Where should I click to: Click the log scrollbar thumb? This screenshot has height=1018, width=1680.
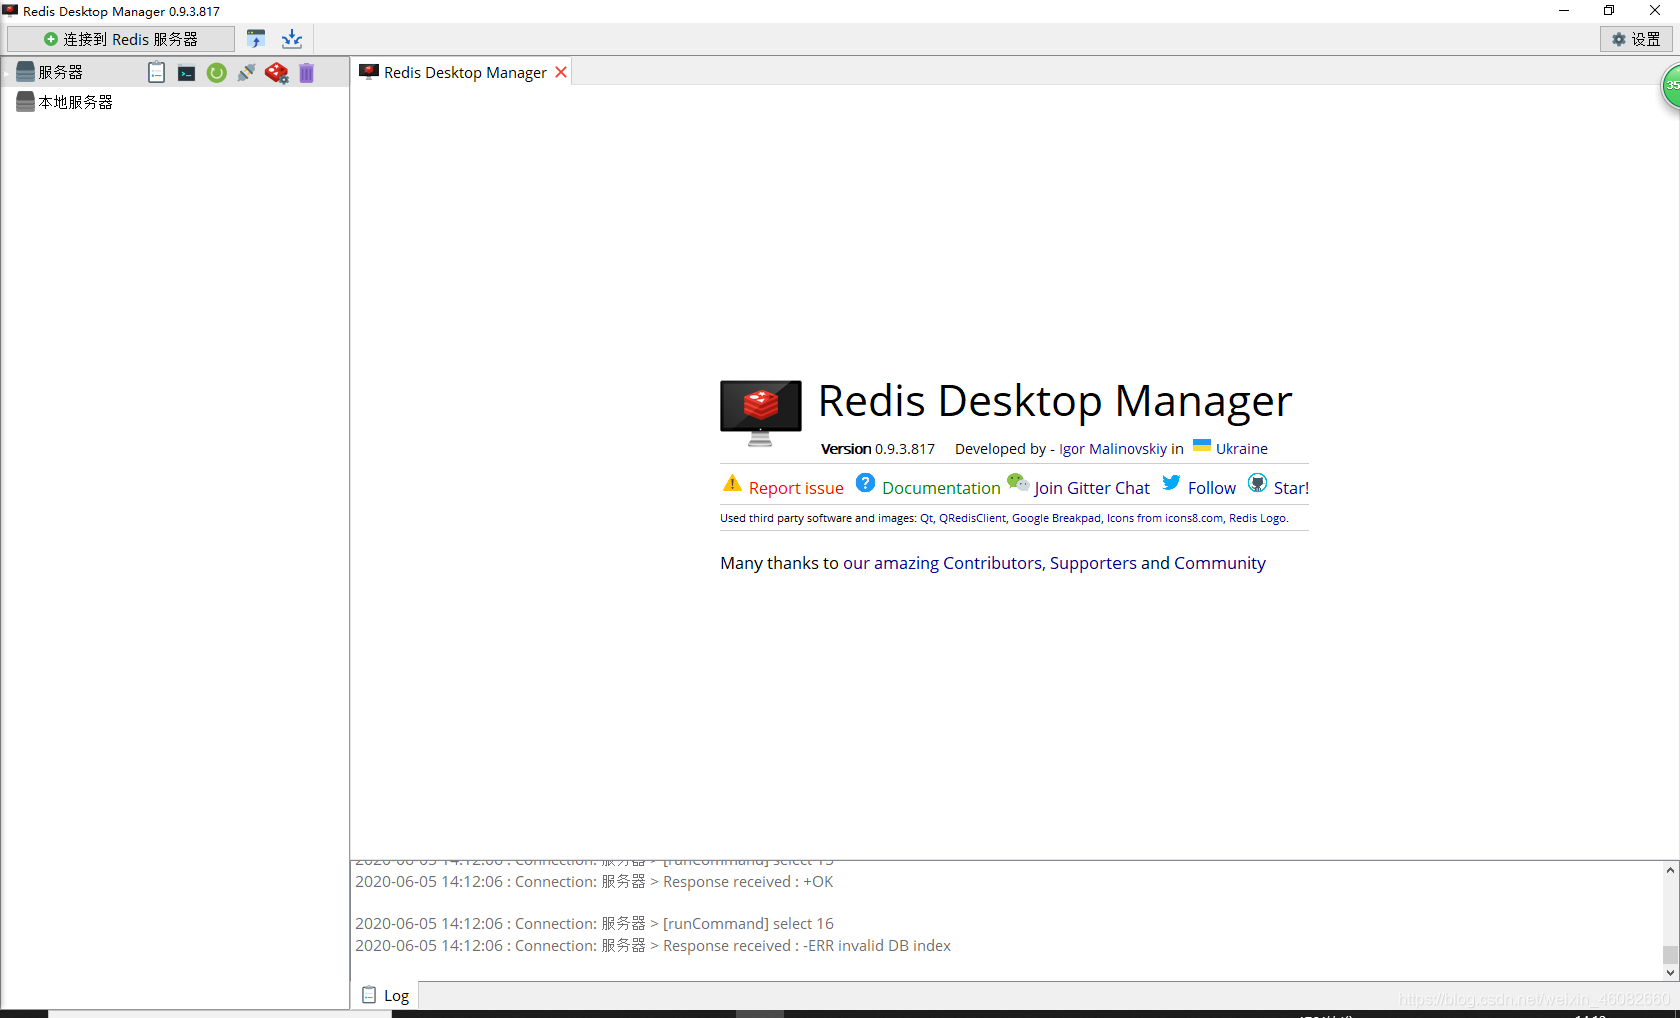(x=1670, y=955)
